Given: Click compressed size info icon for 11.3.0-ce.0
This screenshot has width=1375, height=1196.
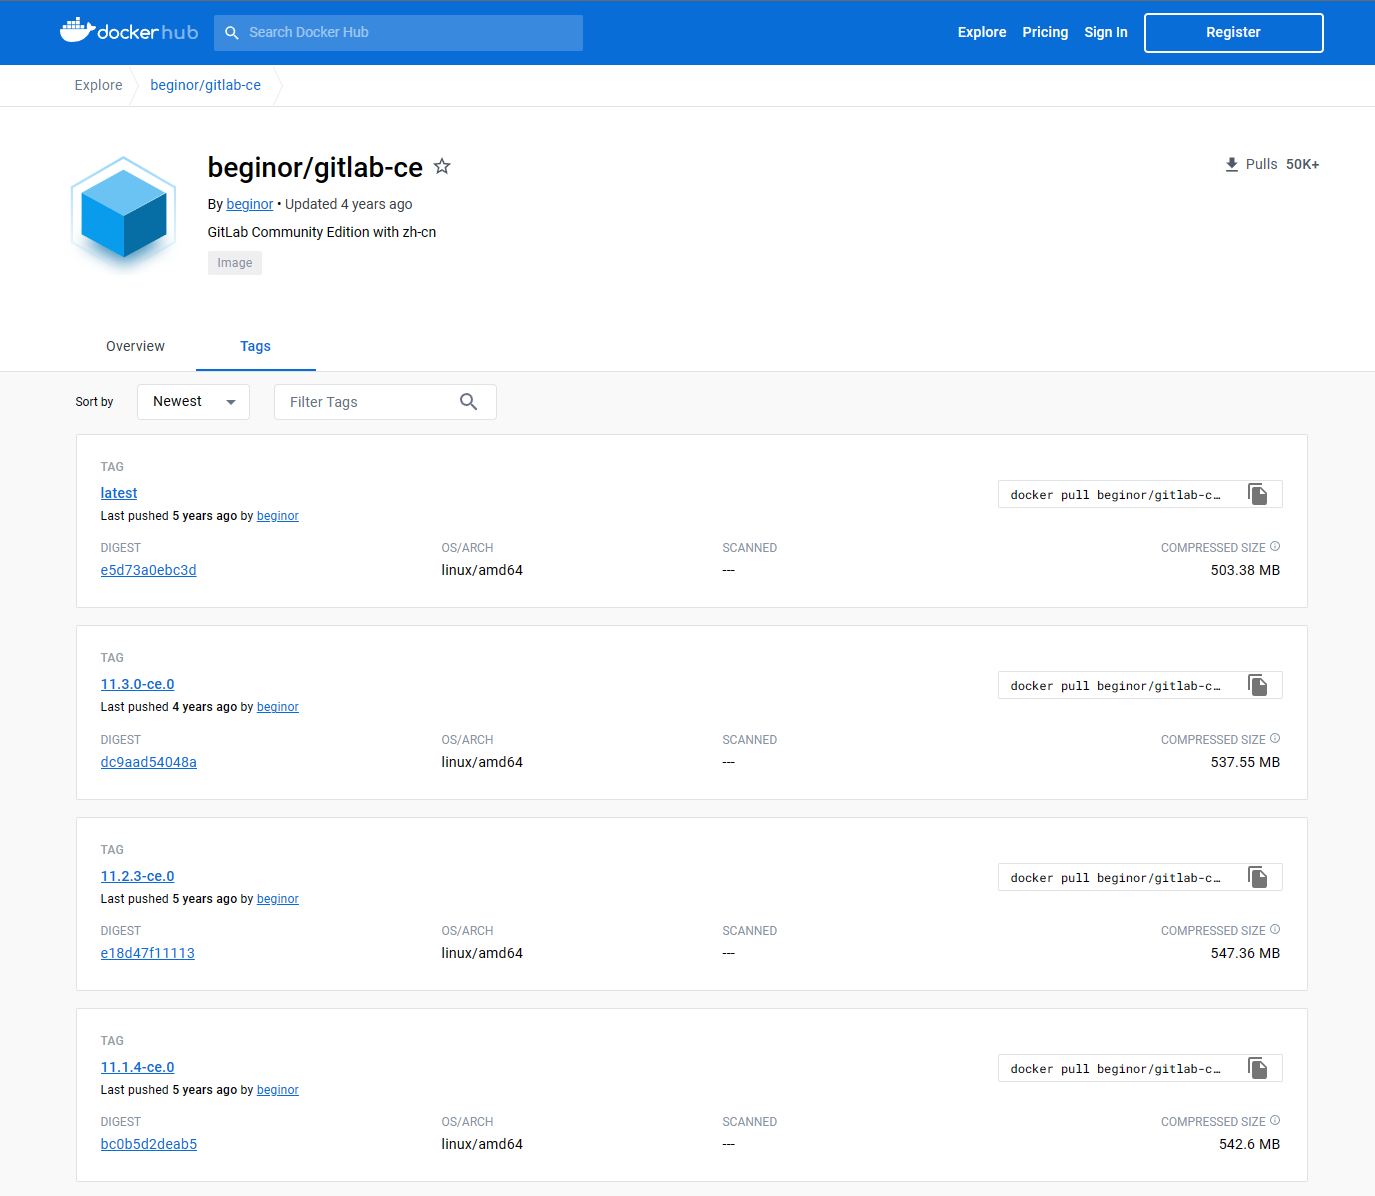Looking at the screenshot, I should (1275, 739).
